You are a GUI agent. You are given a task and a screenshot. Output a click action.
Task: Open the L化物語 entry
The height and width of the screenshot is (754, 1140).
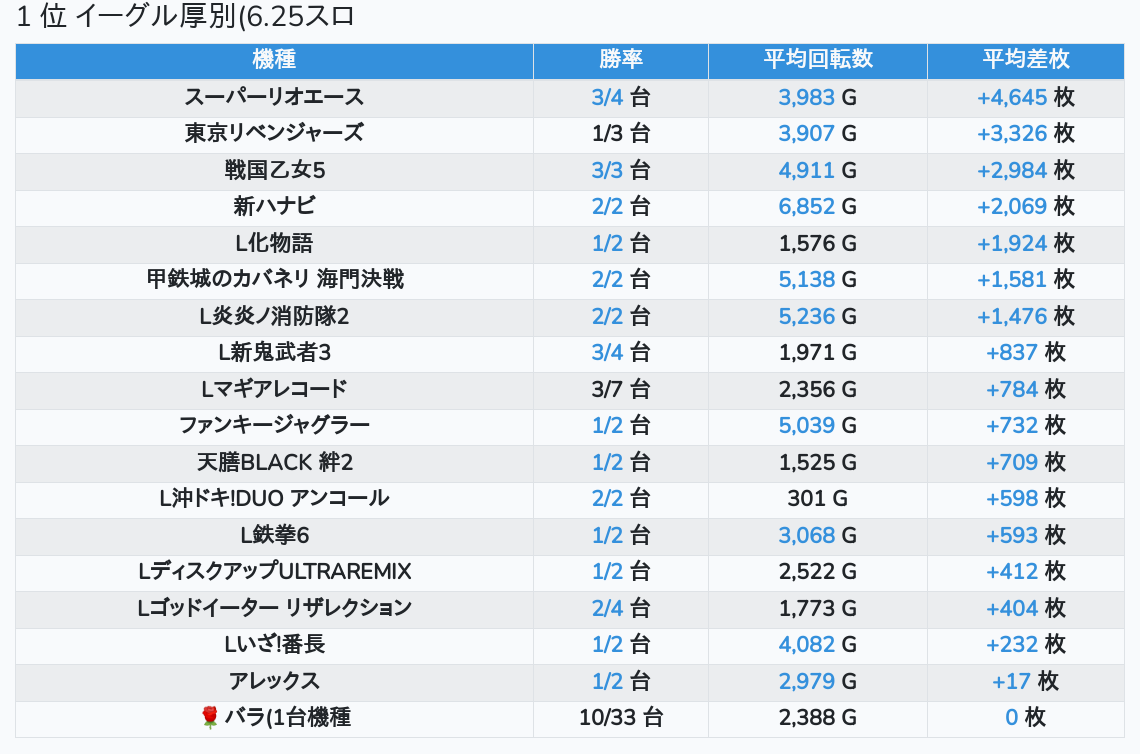coord(274,243)
